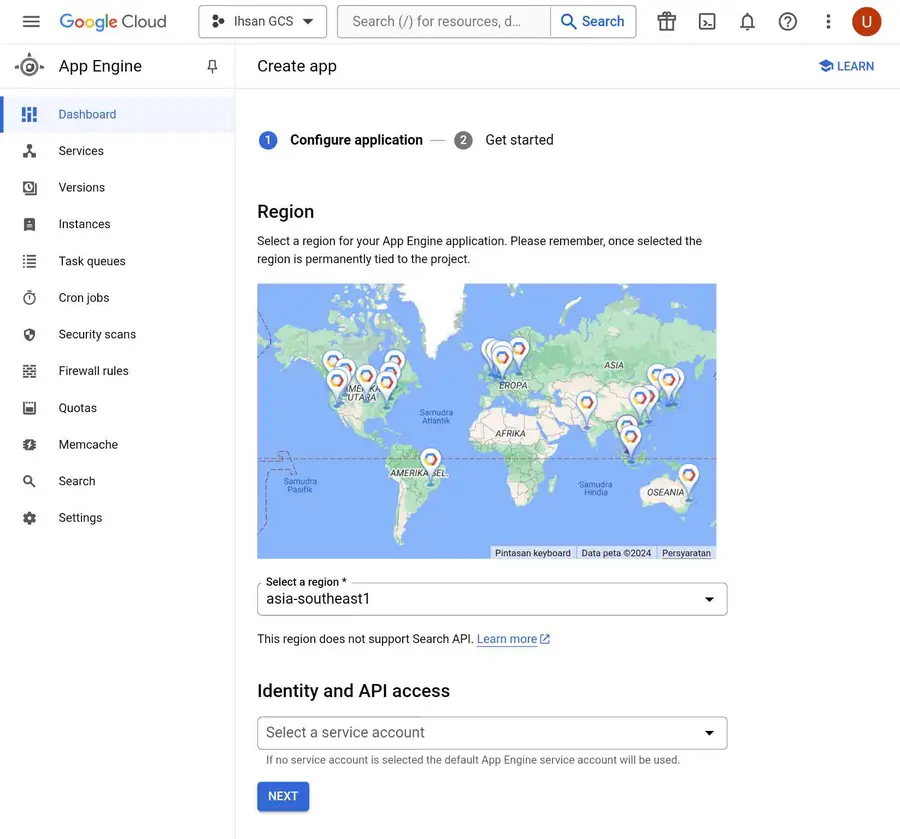This screenshot has height=839, width=900.
Task: Activate Cloud Shell terminal icon
Action: [707, 21]
